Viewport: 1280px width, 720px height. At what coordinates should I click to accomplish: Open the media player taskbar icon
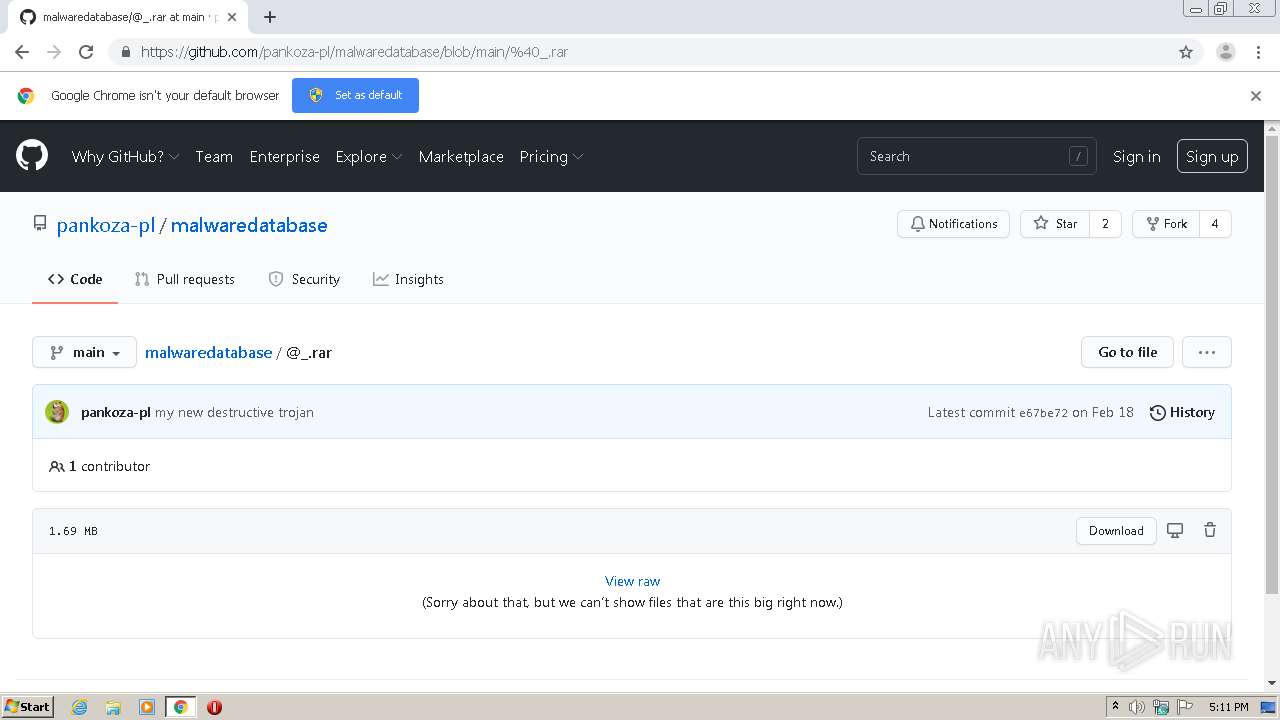click(x=147, y=707)
